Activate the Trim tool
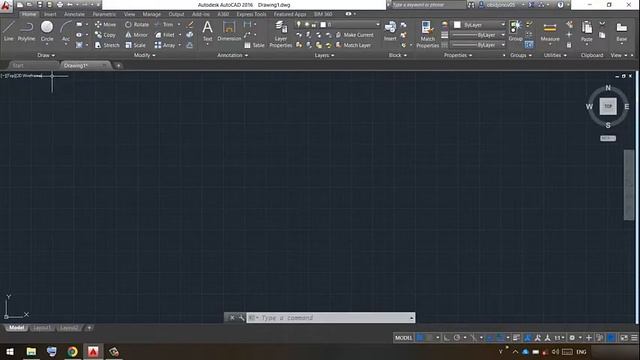 click(164, 24)
